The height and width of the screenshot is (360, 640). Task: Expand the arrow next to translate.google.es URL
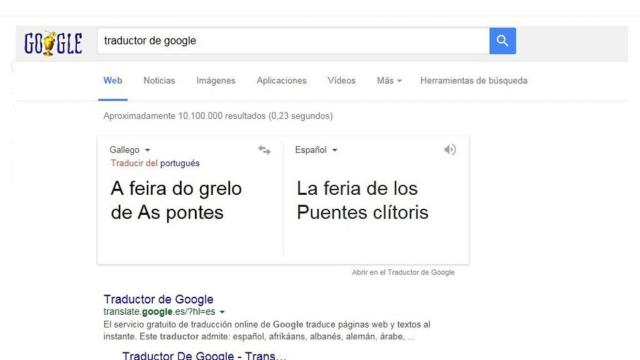(222, 312)
